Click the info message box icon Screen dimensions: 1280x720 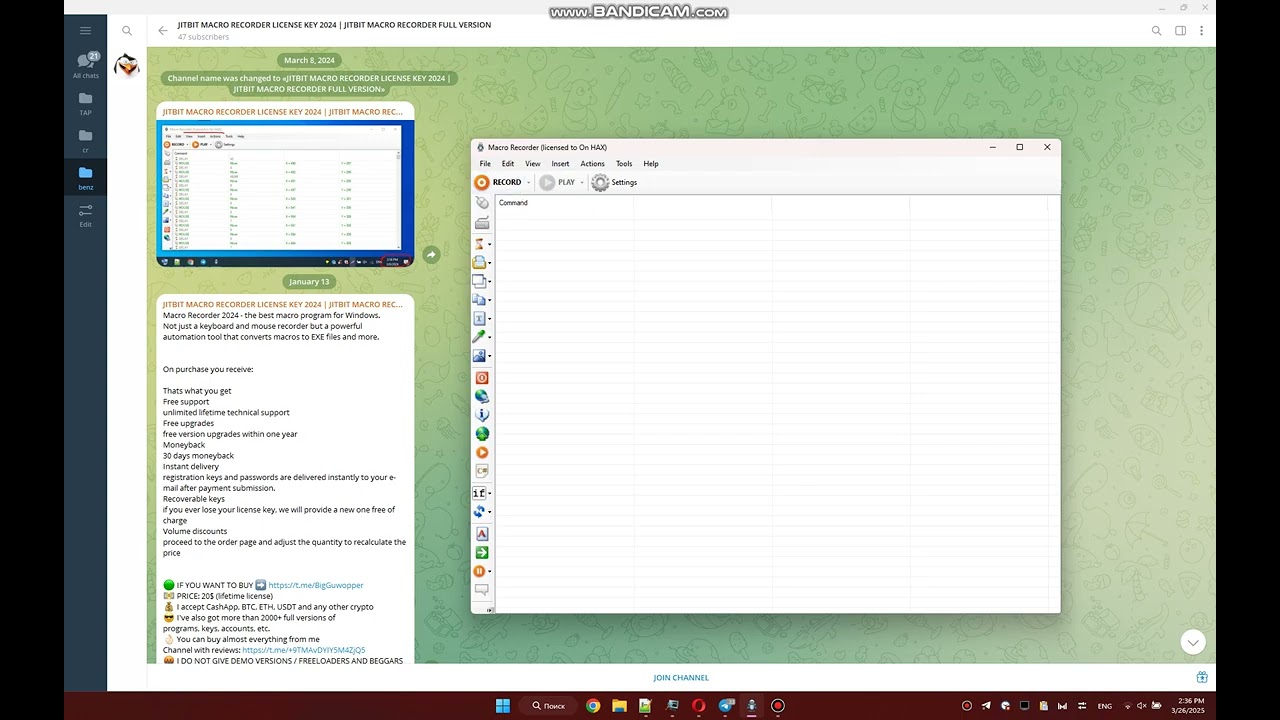(482, 415)
